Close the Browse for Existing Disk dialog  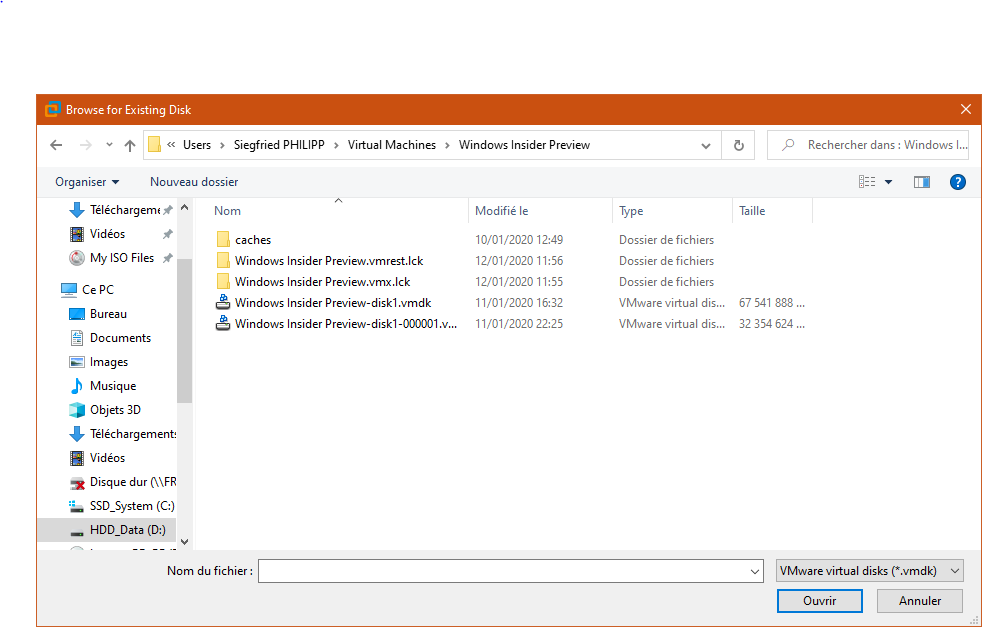pos(966,110)
